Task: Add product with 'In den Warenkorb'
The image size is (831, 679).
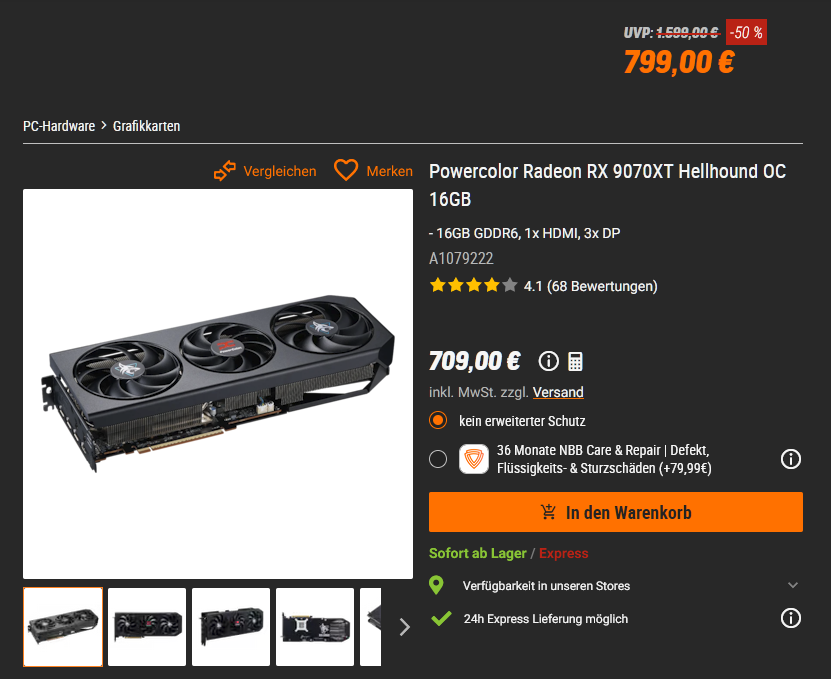Action: (616, 512)
